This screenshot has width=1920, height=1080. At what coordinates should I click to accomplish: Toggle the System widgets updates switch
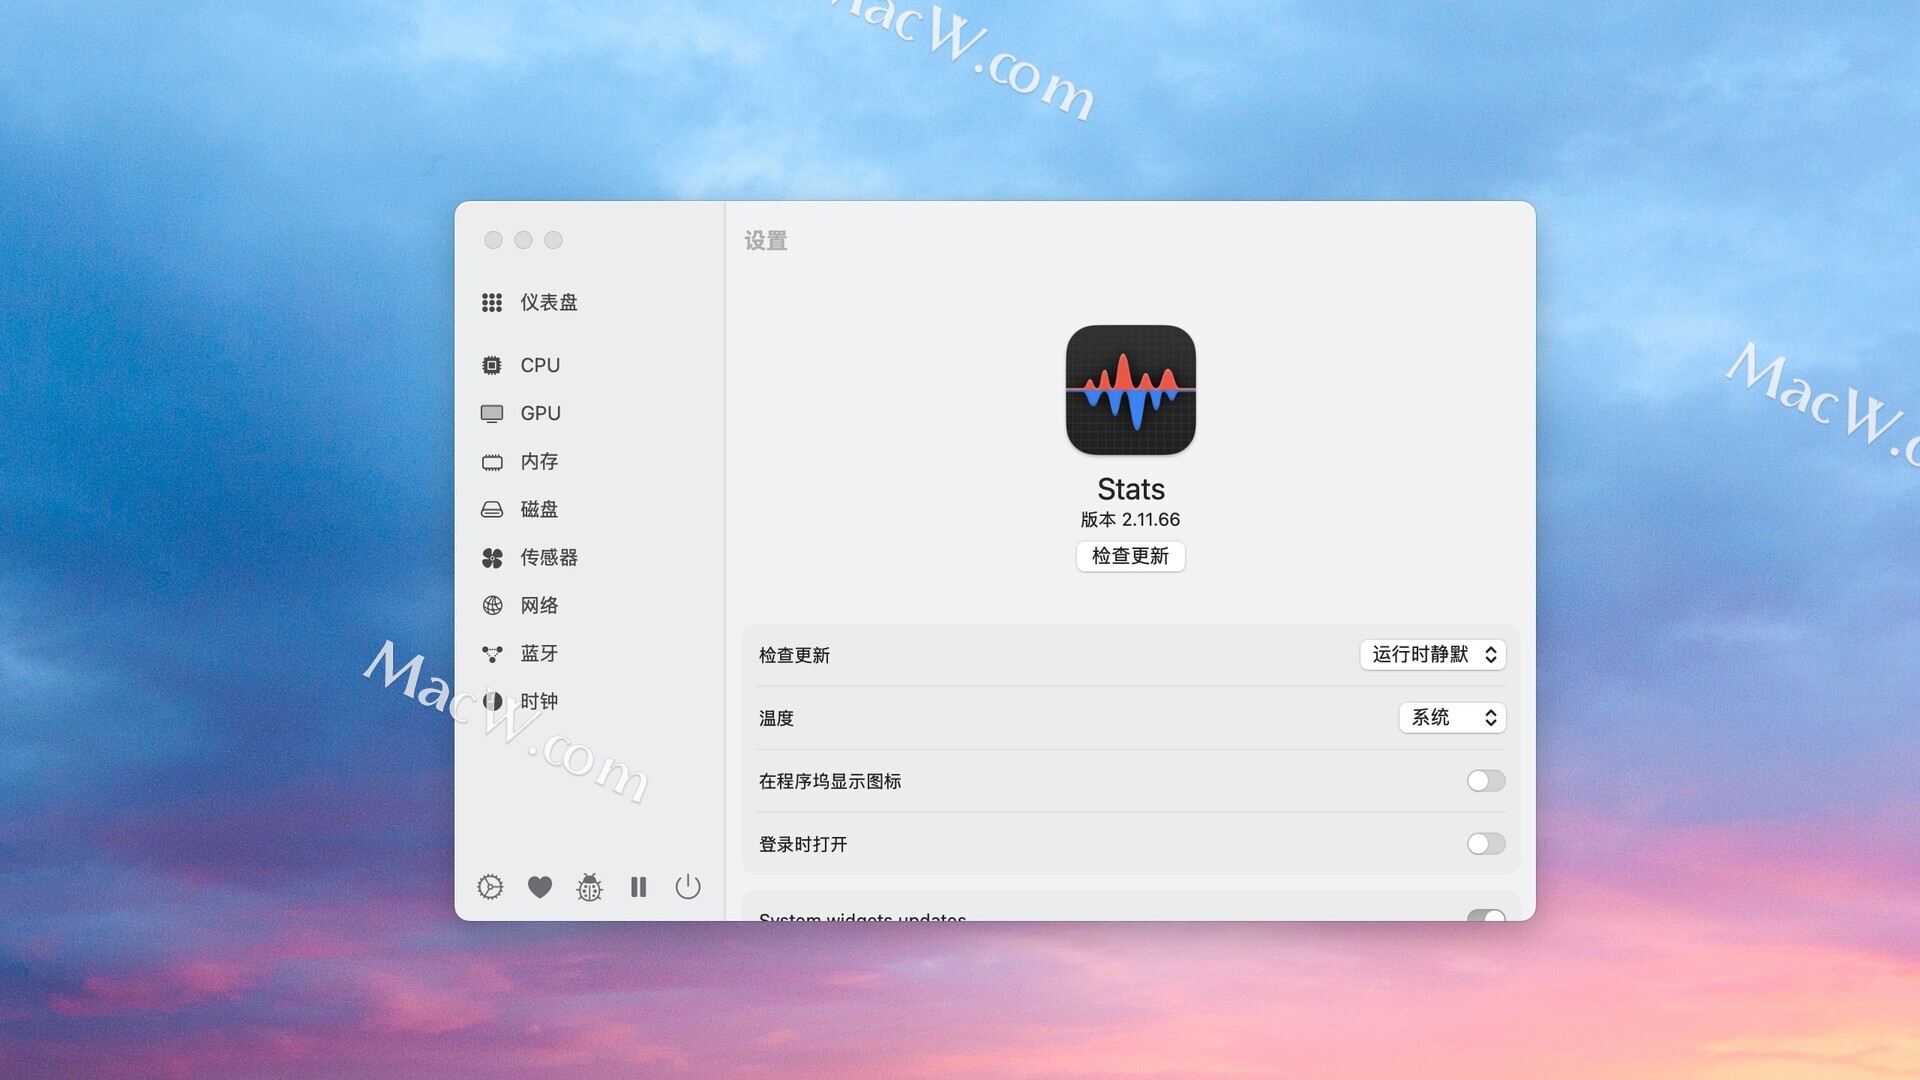[x=1485, y=915]
